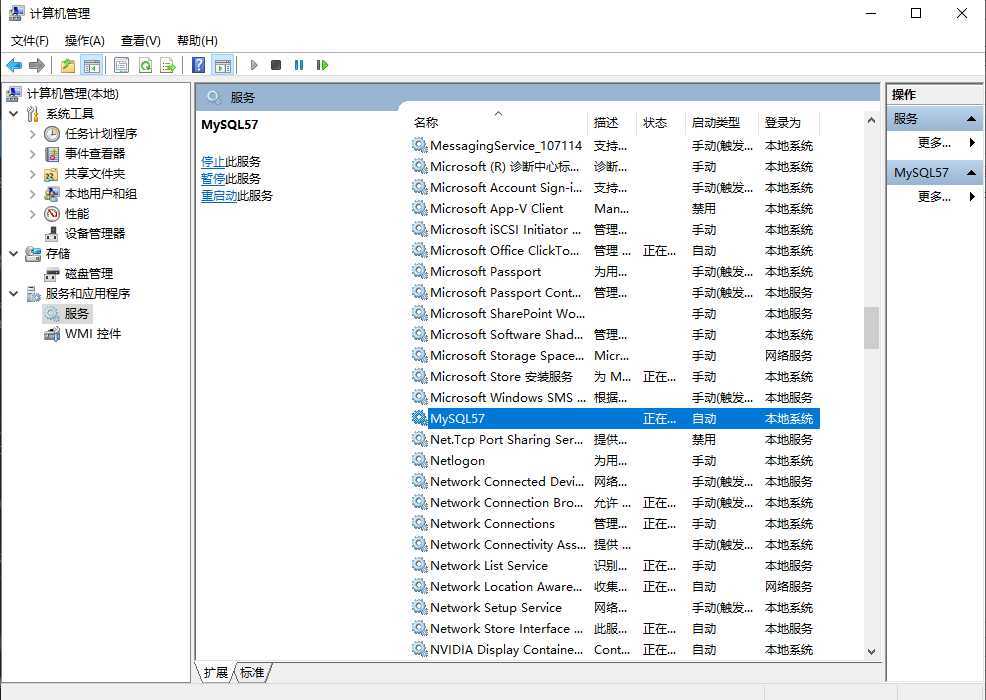Click the gear icon beside Netlogon
This screenshot has width=986, height=700.
tap(419, 460)
